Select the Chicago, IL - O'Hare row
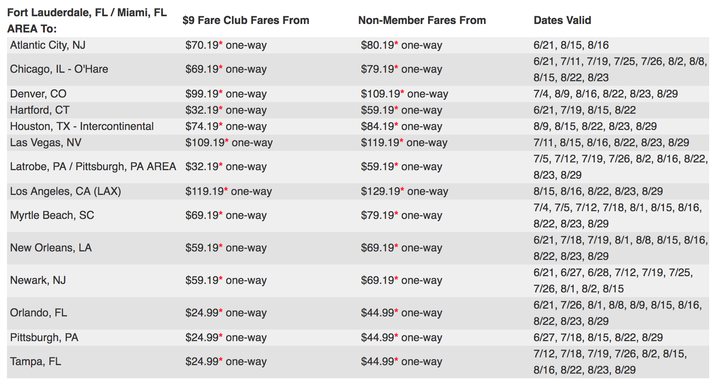The image size is (720, 386). pyautogui.click(x=358, y=69)
